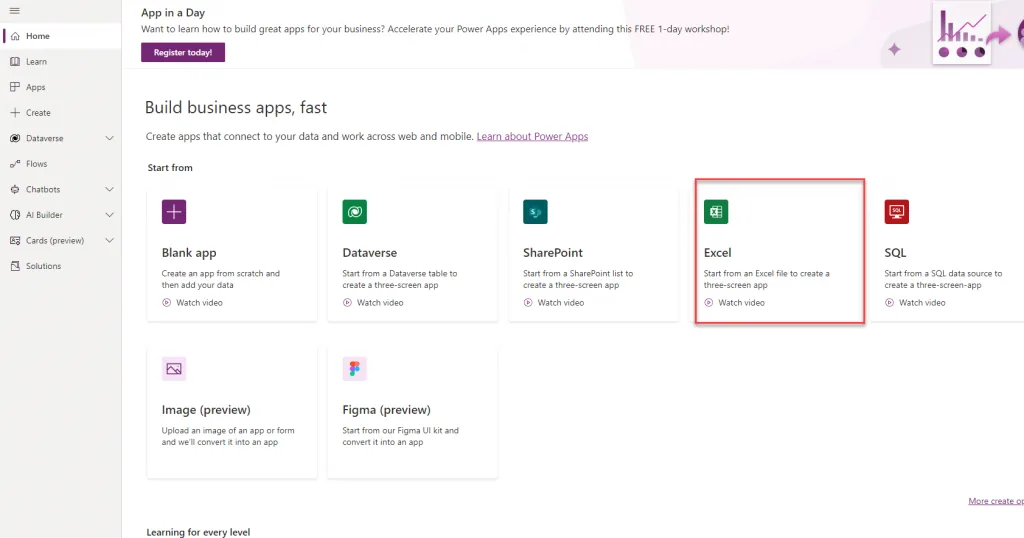Click the Flows icon in sidebar
The width and height of the screenshot is (1024, 538).
pos(15,164)
